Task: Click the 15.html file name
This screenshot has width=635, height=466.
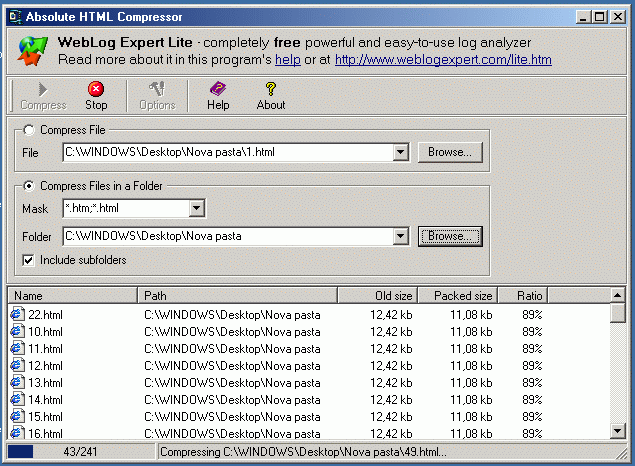Action: 45,417
